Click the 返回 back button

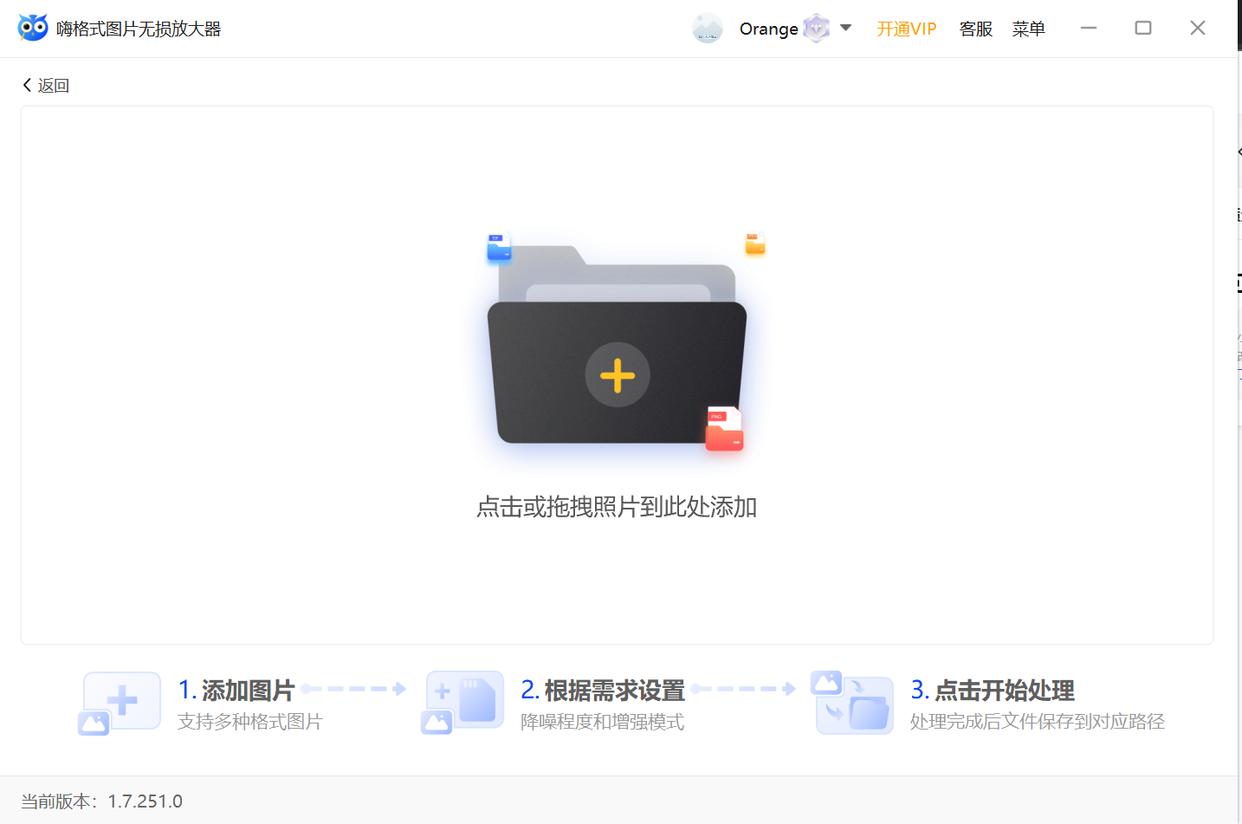[x=45, y=85]
